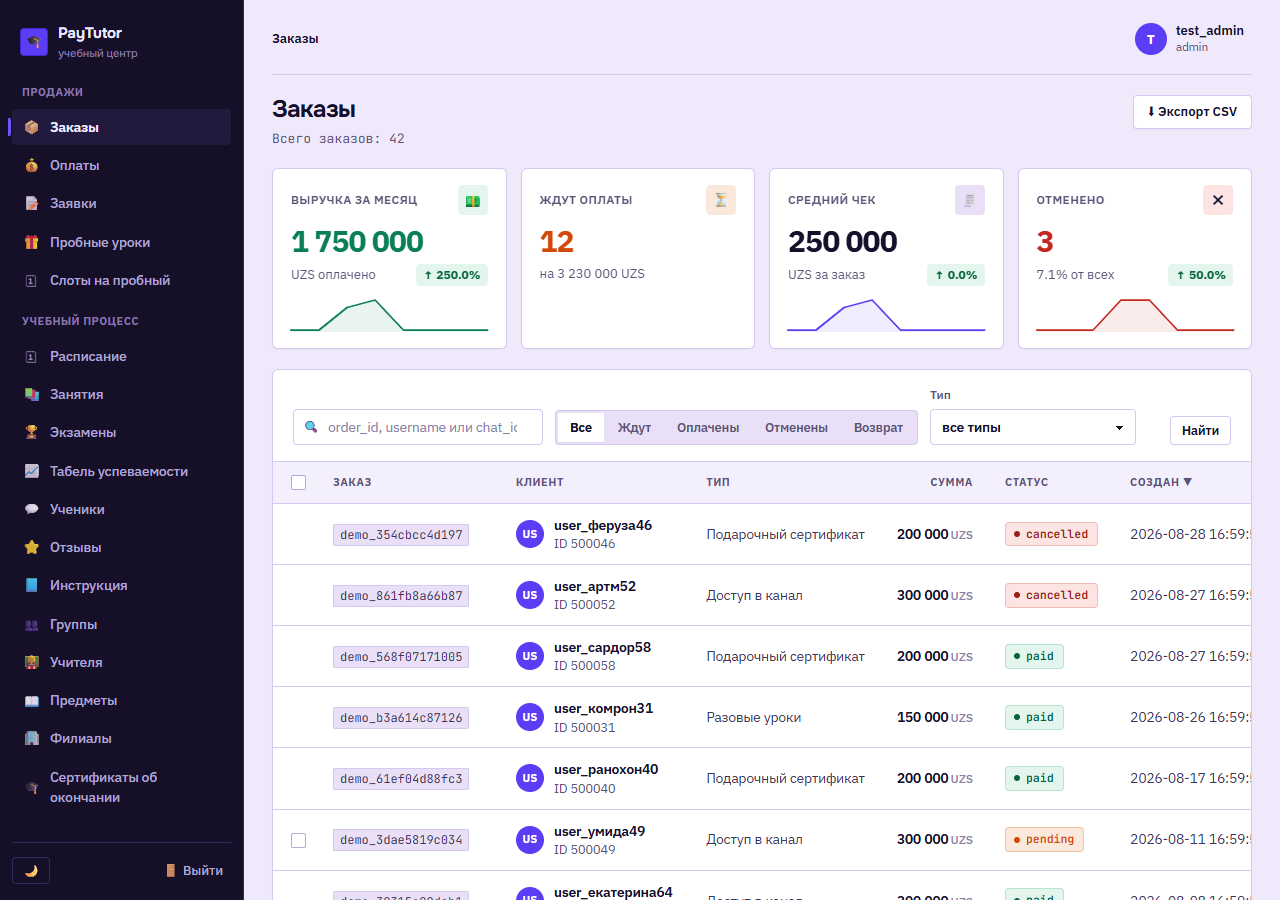This screenshot has height=900, width=1280.
Task: Click the Заявки sidebar icon
Action: 31,203
